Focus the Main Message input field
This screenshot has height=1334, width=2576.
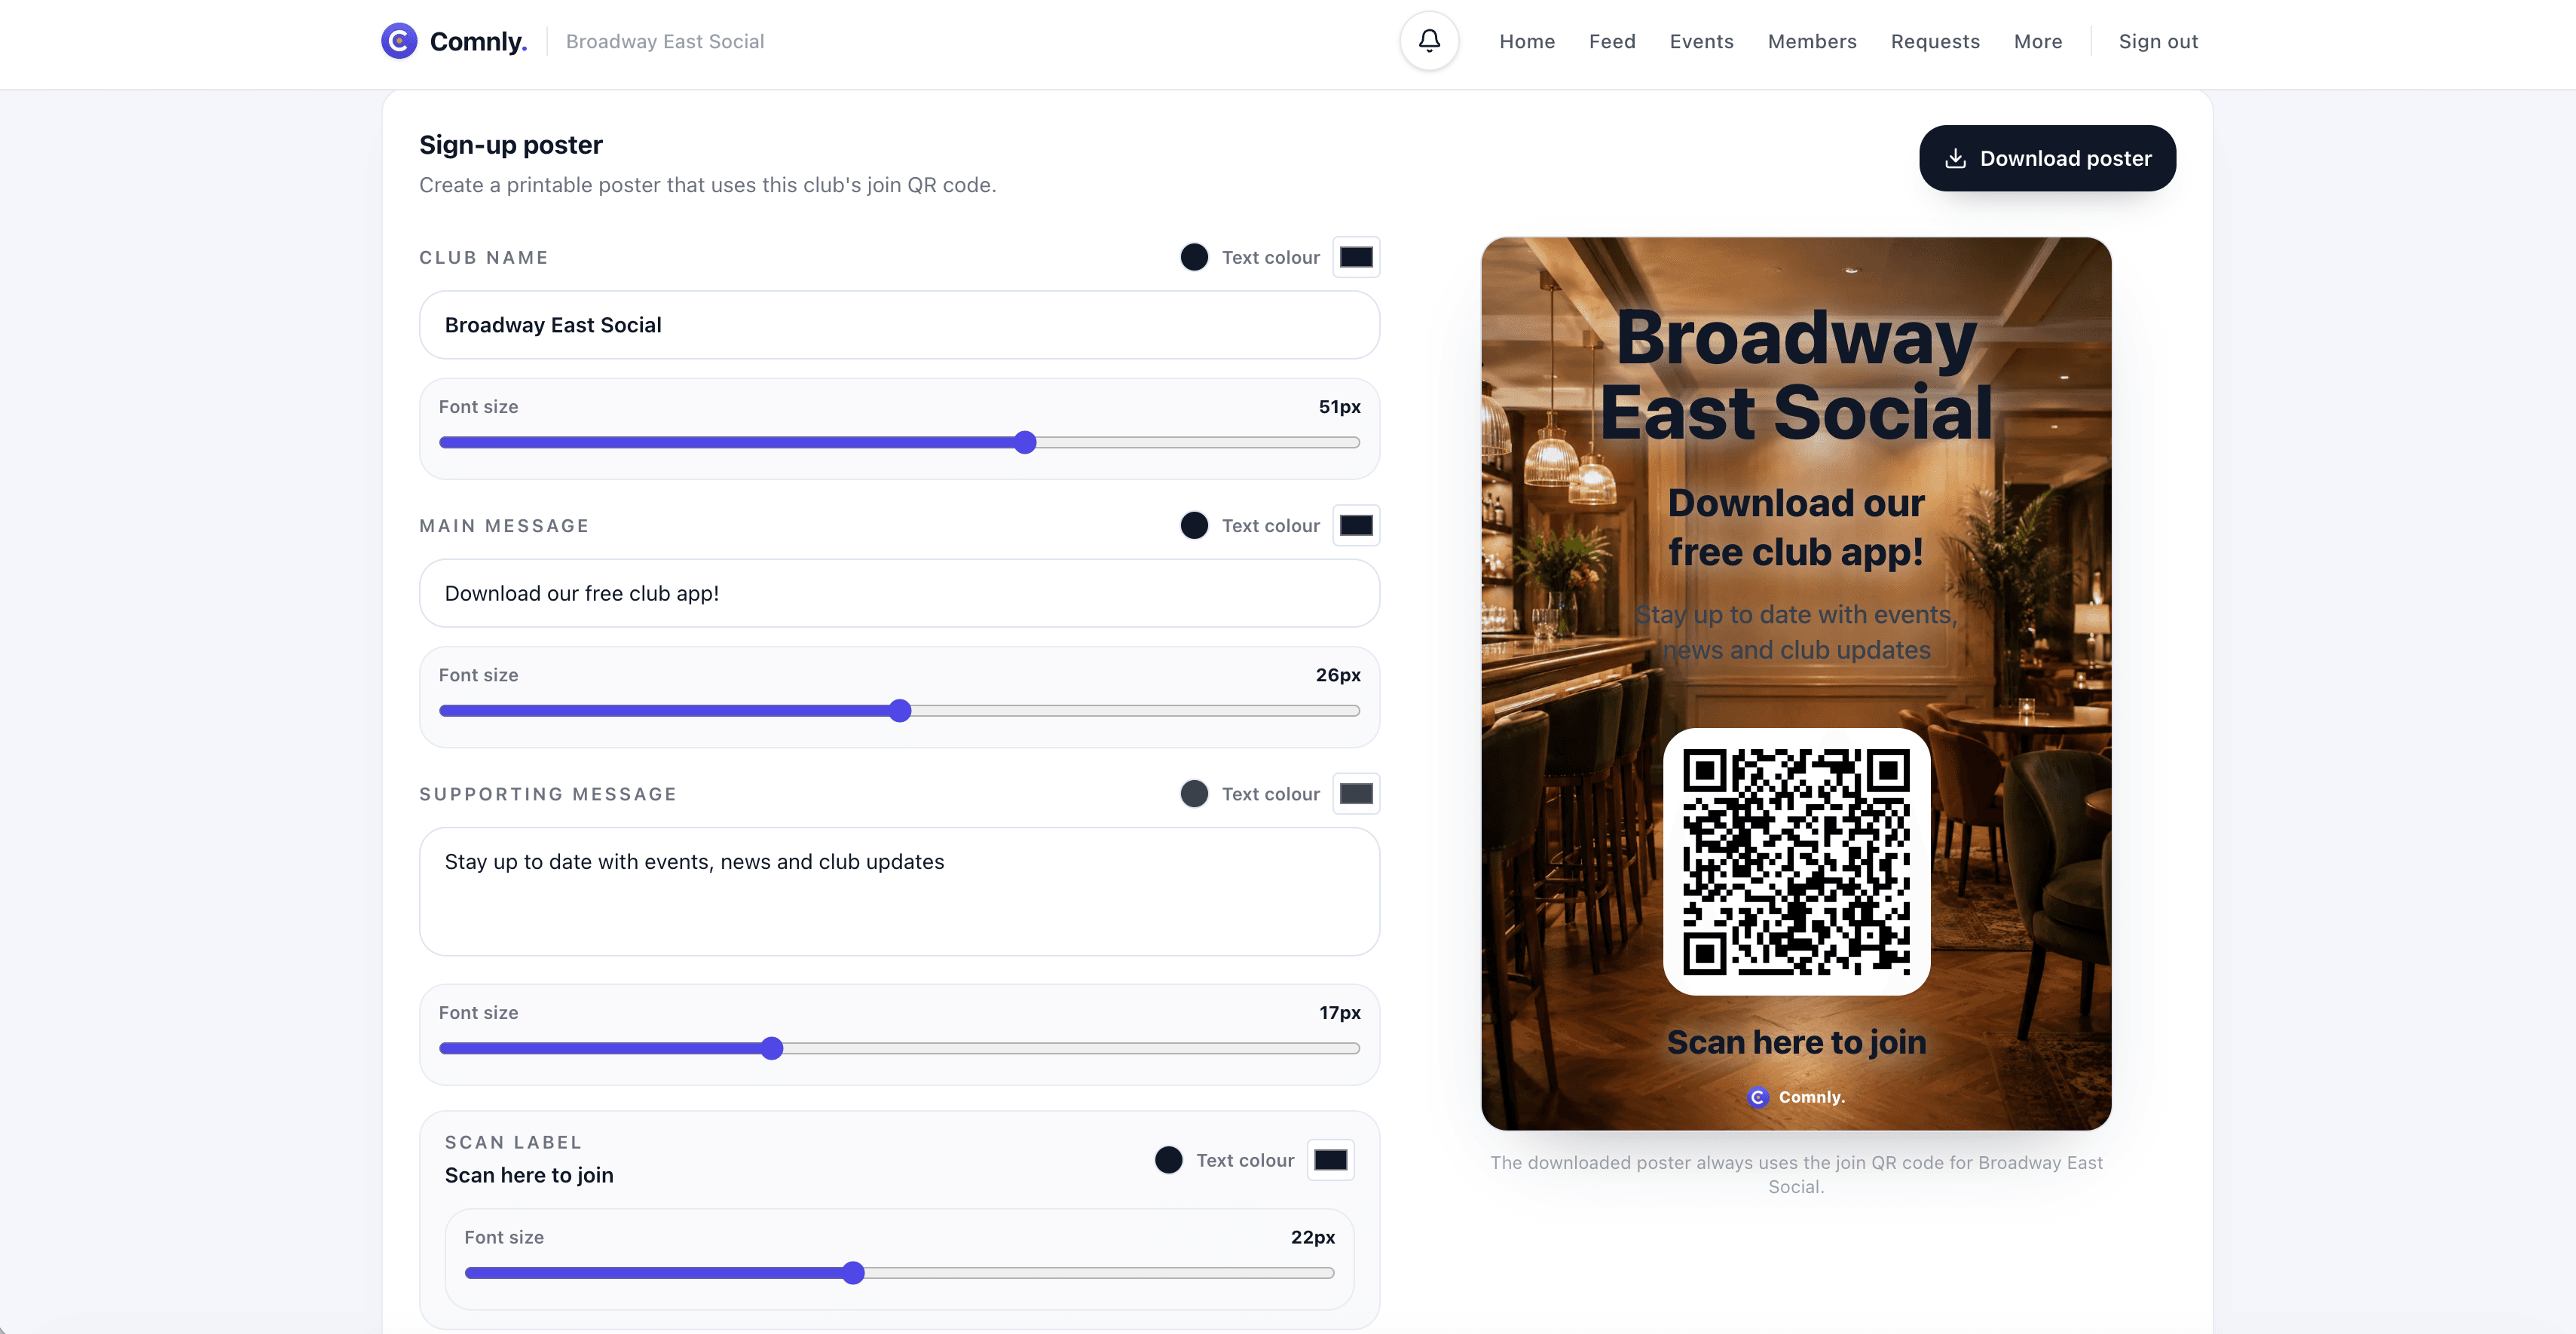[899, 593]
